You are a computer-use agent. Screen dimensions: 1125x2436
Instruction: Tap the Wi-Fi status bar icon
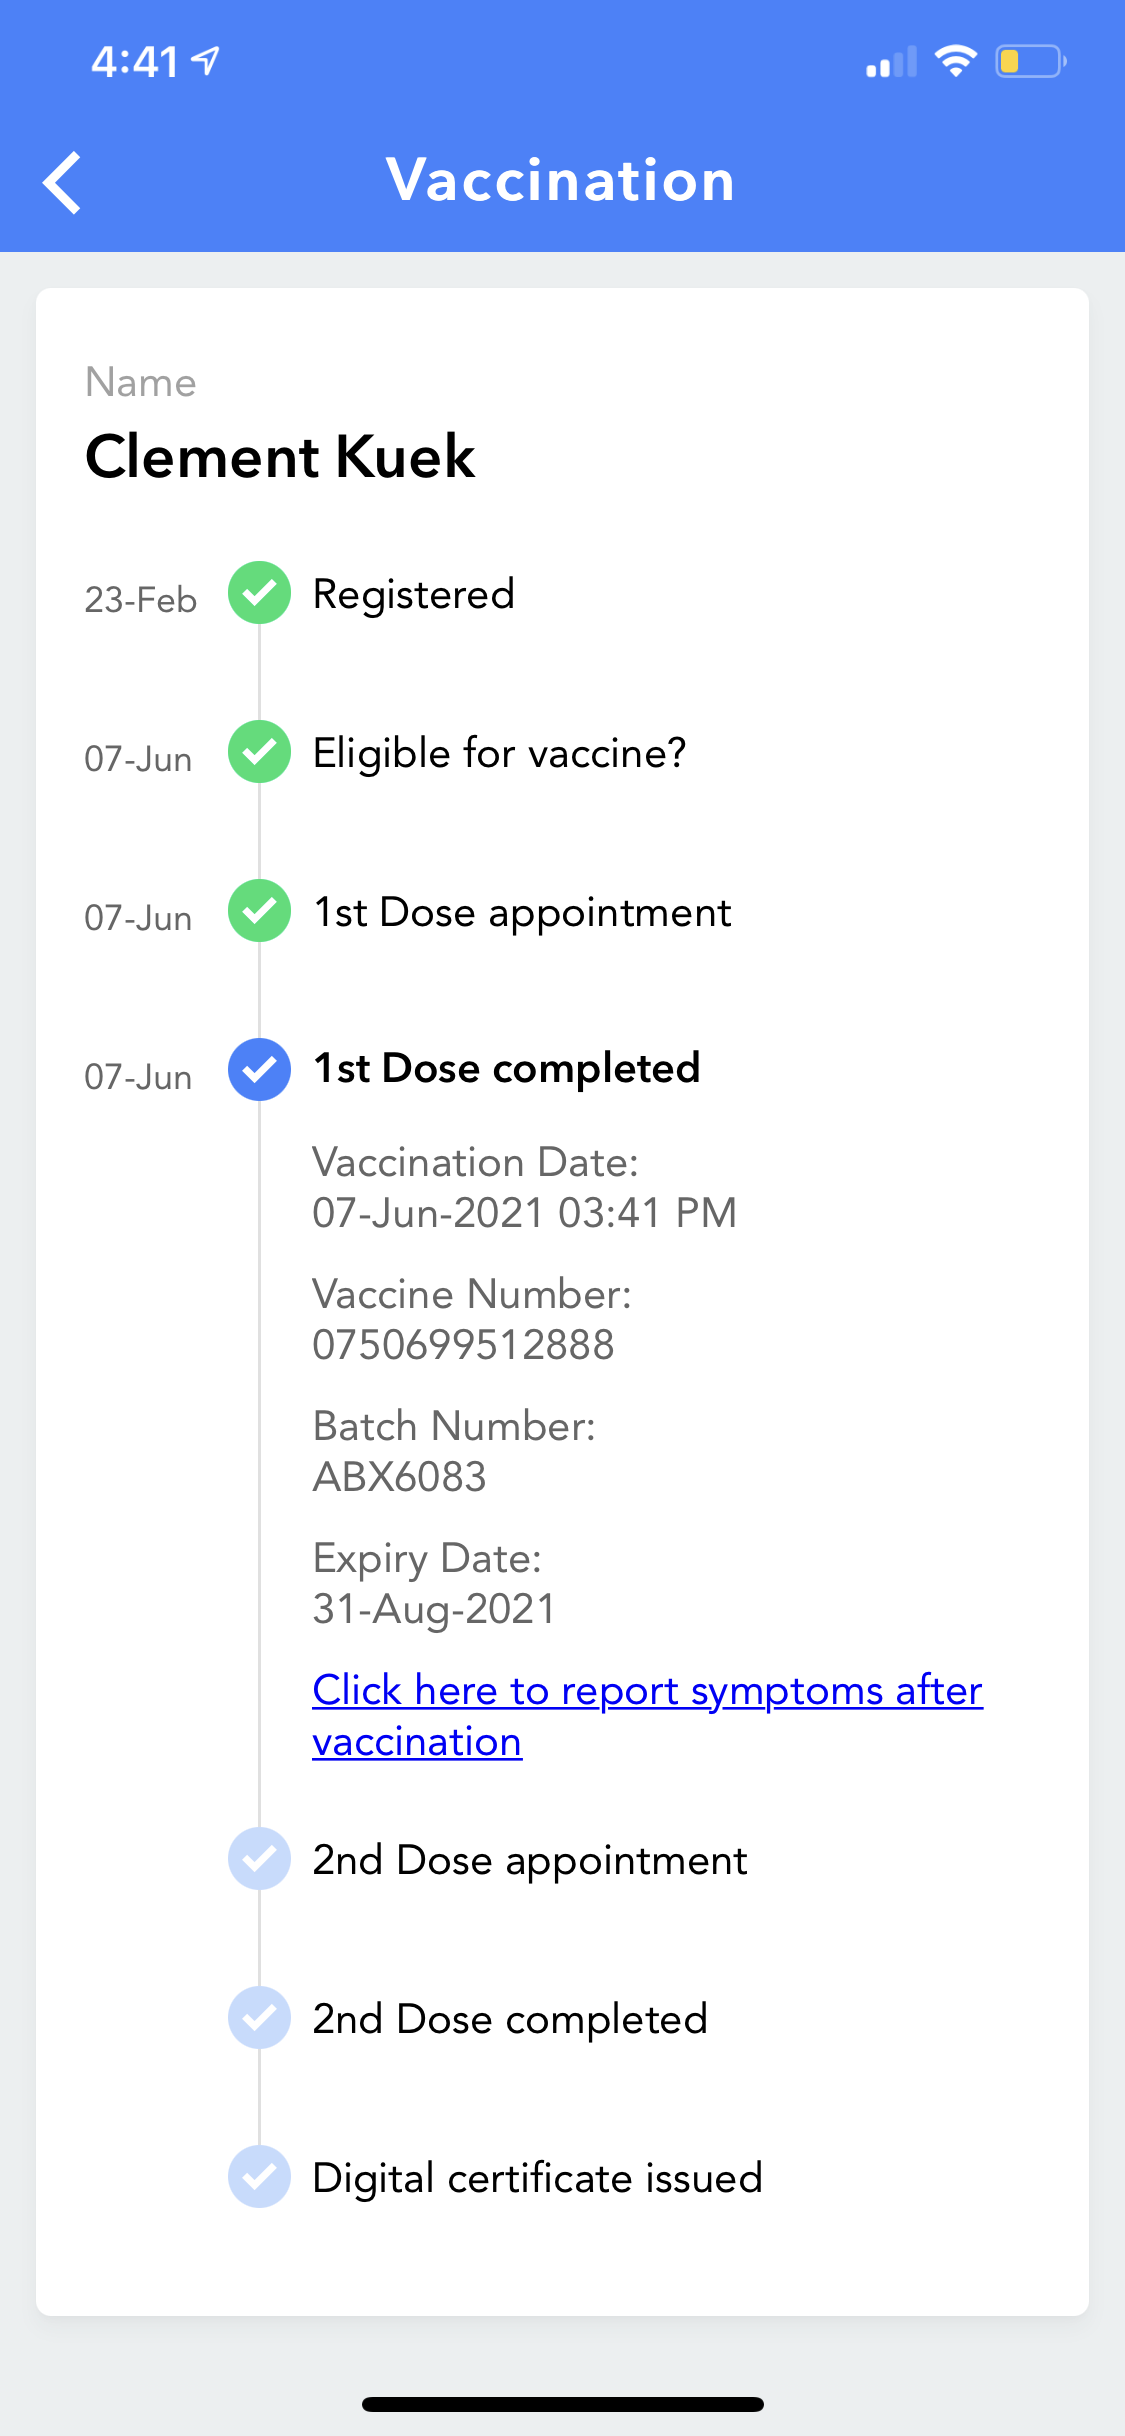click(x=955, y=62)
